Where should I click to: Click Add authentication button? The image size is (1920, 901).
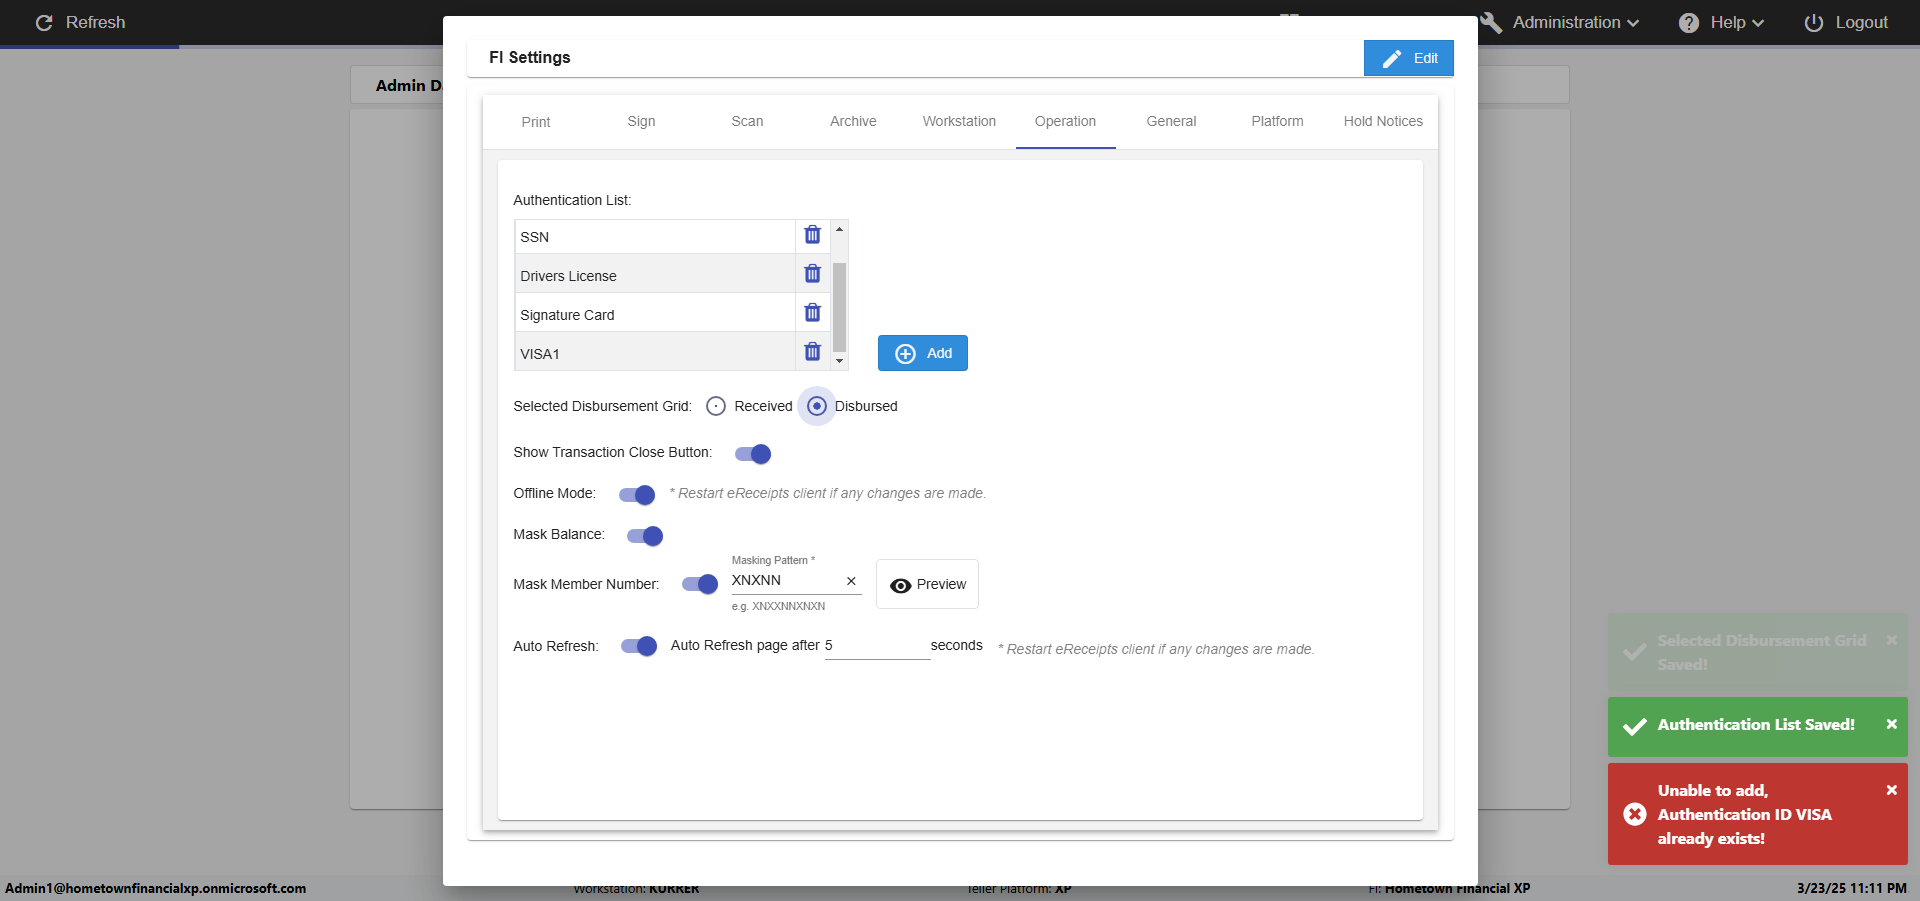coord(922,353)
